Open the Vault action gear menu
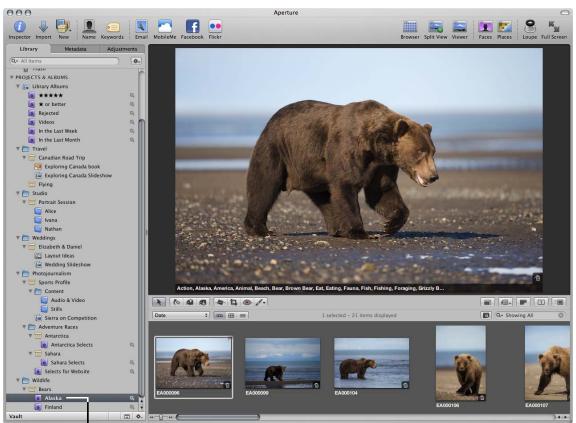Viewport: 576px width, 423px height. (x=139, y=417)
